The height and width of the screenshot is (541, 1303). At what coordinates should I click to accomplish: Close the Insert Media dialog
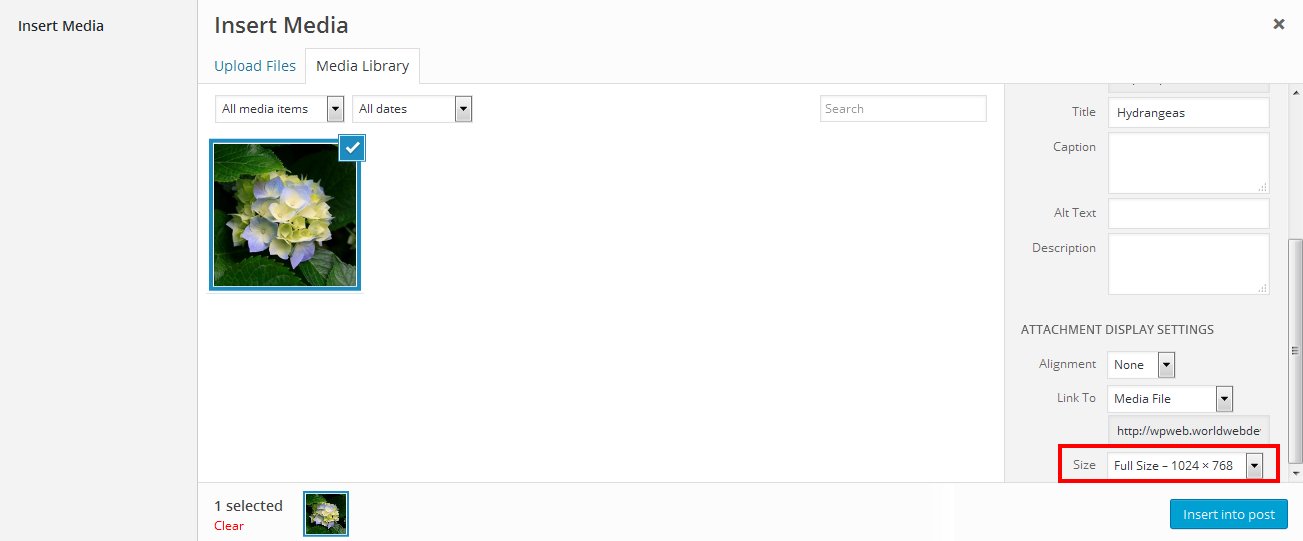(1278, 25)
